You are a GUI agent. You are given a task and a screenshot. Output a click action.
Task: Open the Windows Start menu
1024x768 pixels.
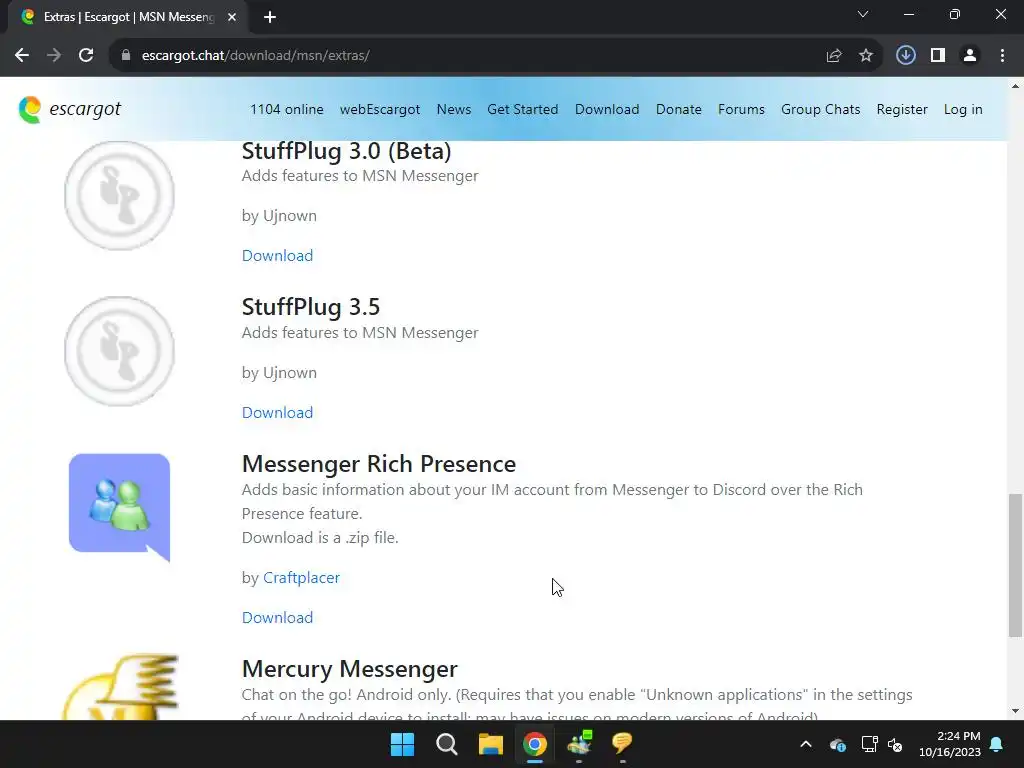[x=402, y=744]
